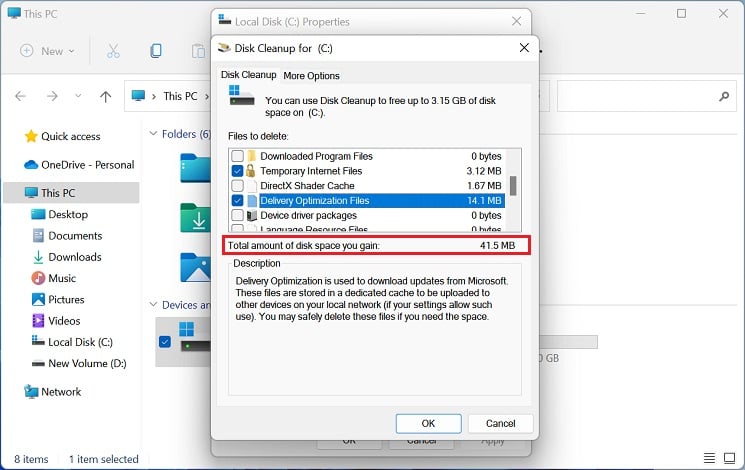Go up one folder level arrow

(105, 96)
